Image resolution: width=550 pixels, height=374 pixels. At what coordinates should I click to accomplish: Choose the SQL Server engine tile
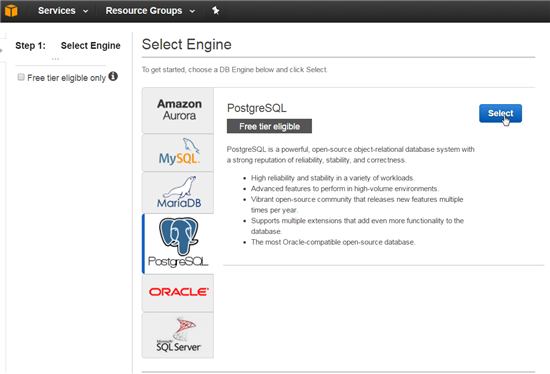point(178,335)
